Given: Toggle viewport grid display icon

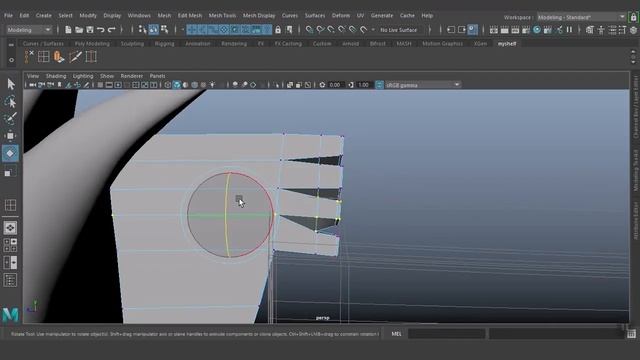Looking at the screenshot, I should tap(100, 85).
